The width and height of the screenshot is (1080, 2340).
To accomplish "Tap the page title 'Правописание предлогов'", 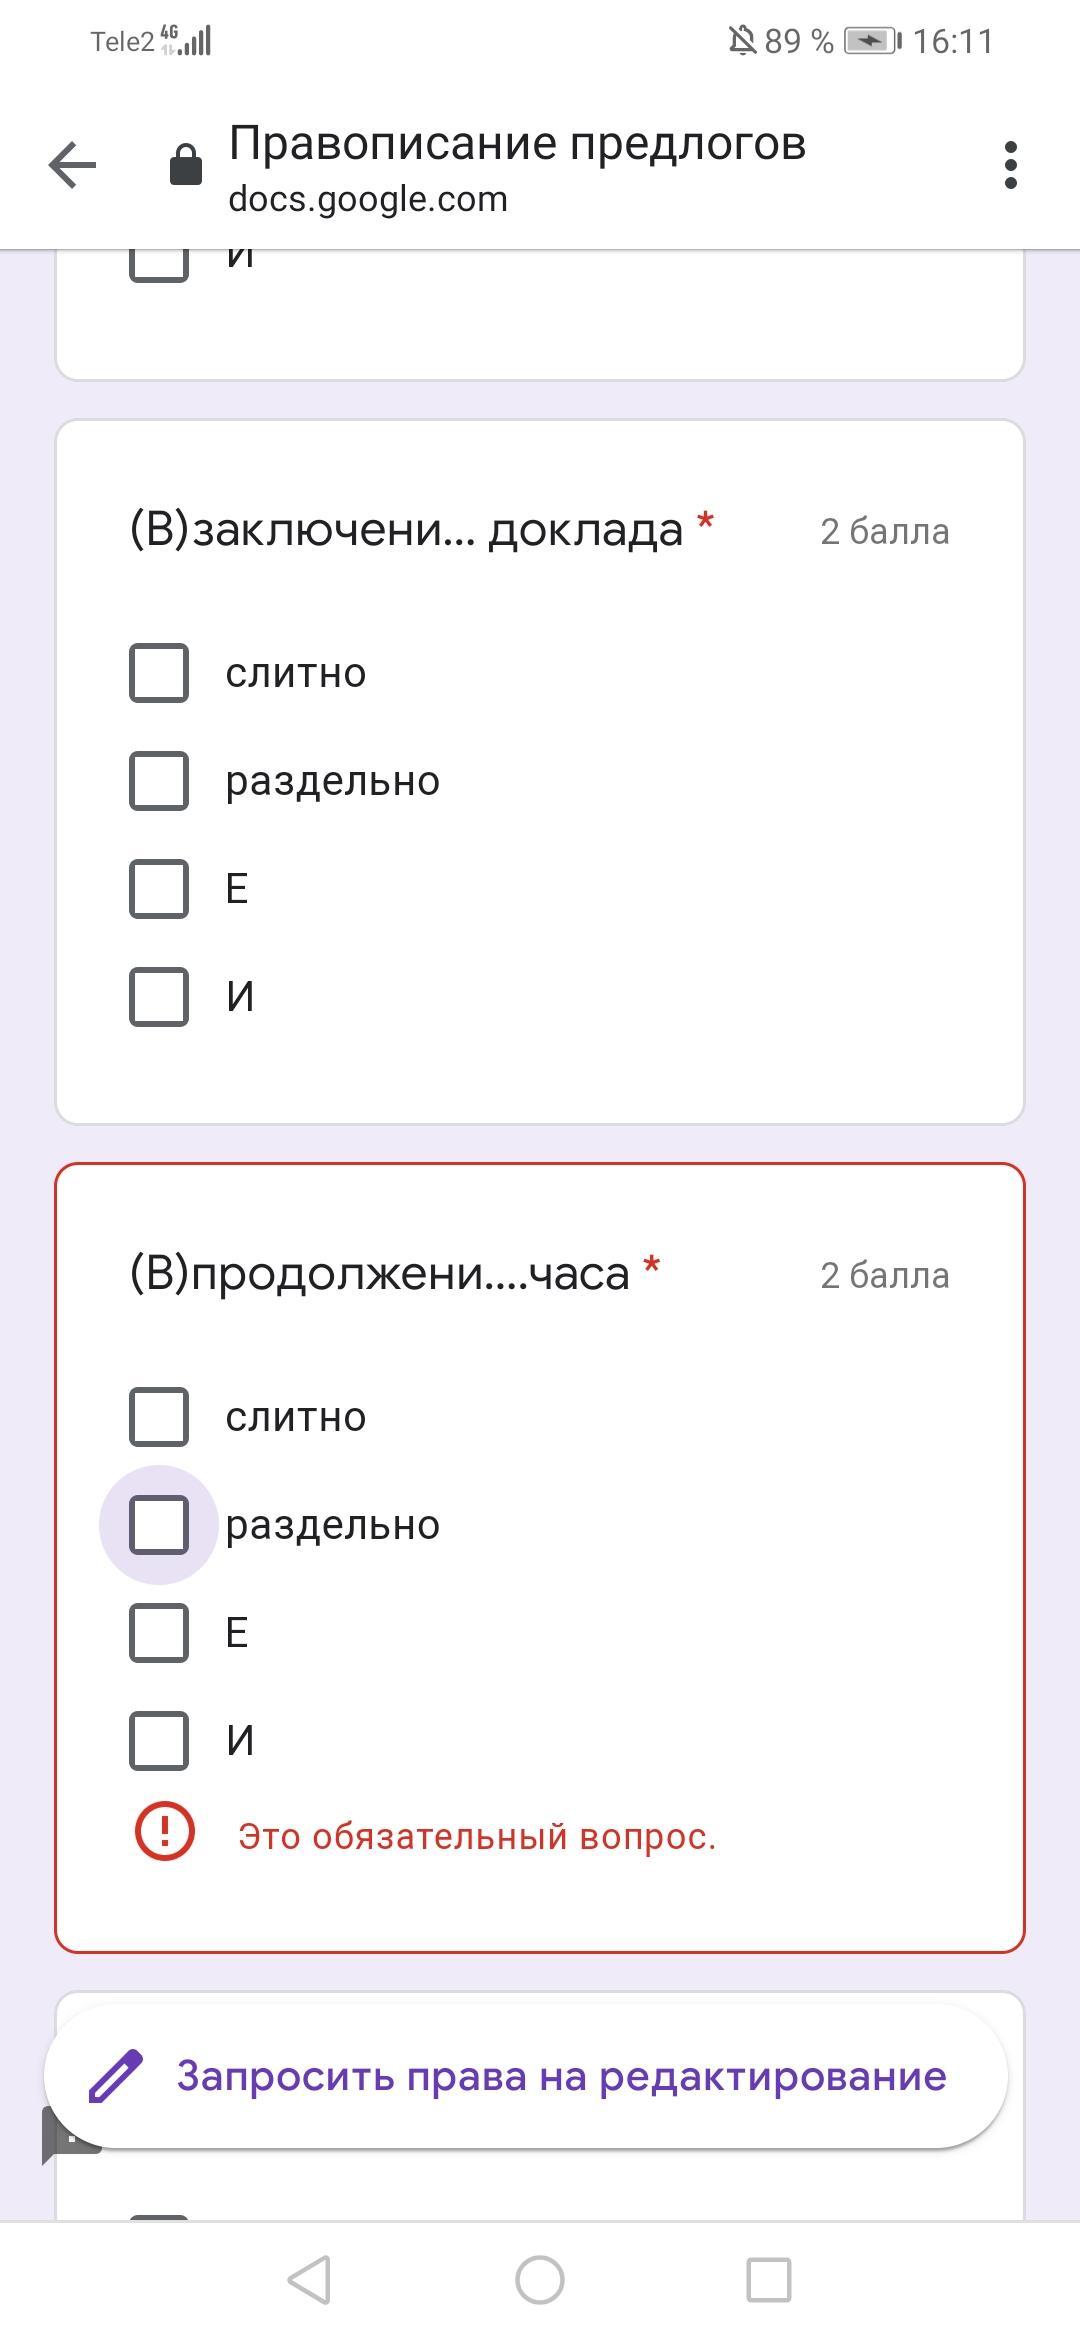I will point(517,143).
